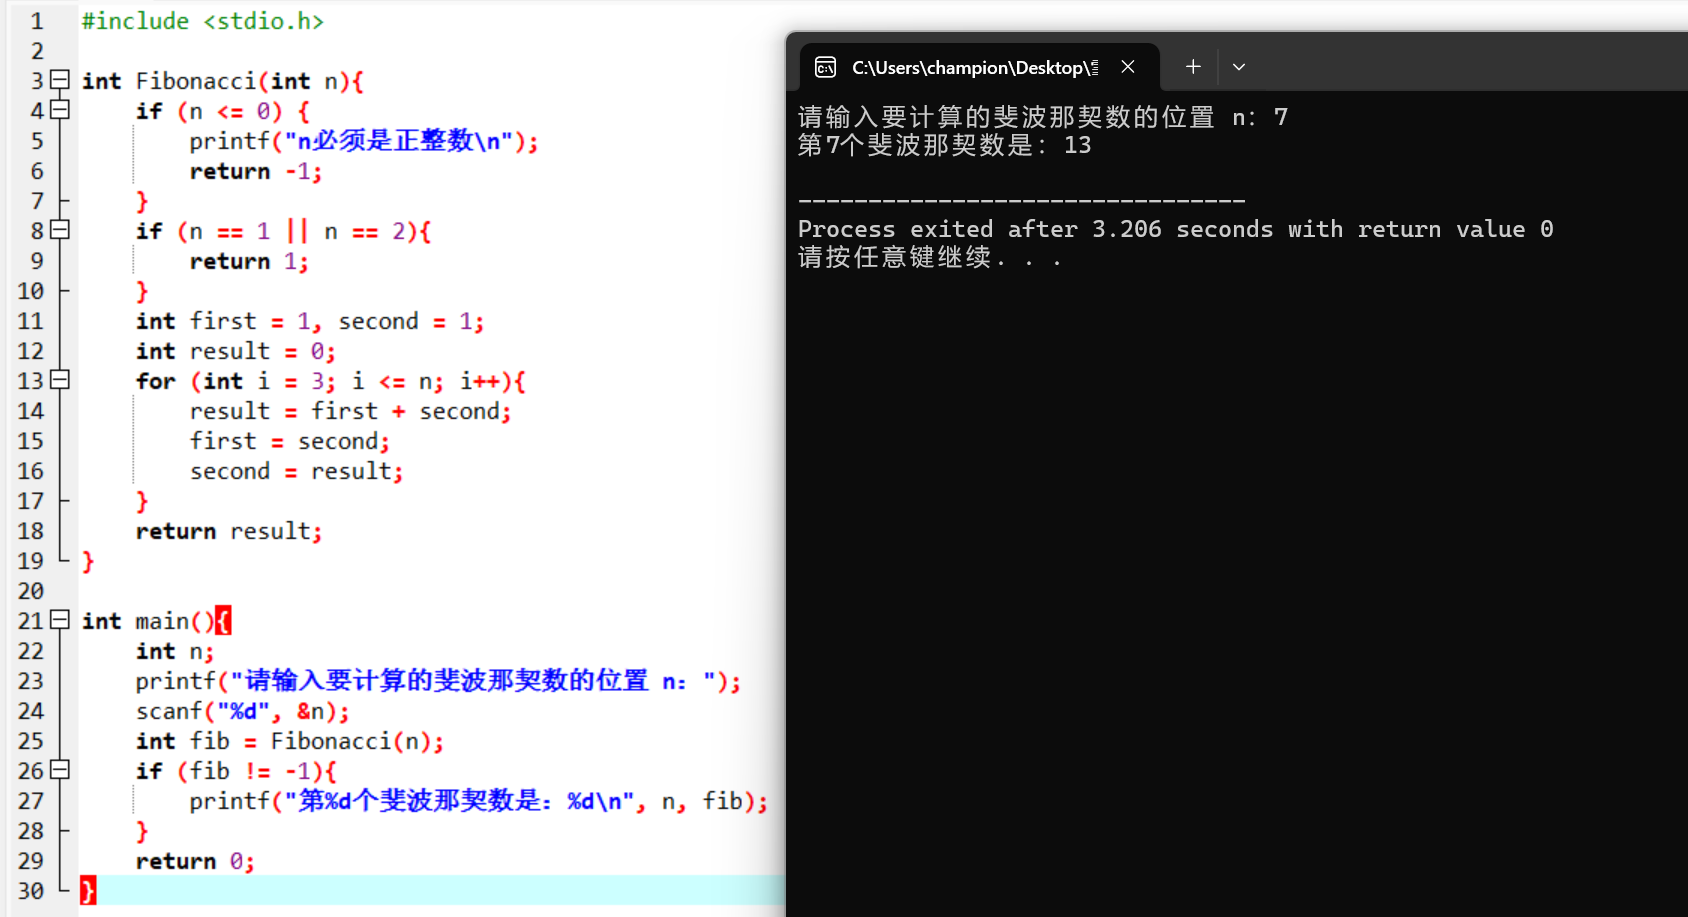Click 'return -1;' in the editor
This screenshot has height=917, width=1688.
point(256,171)
